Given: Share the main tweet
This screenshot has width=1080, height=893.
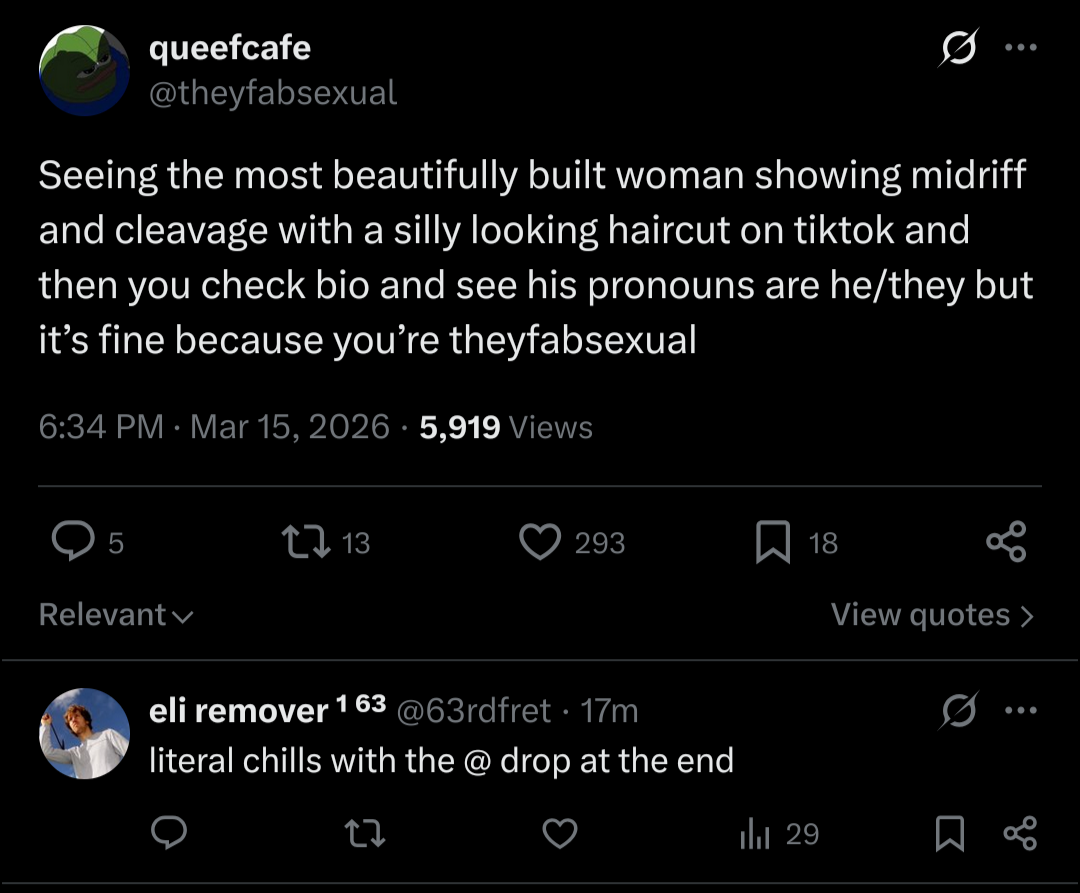Looking at the screenshot, I should pyautogui.click(x=1006, y=543).
